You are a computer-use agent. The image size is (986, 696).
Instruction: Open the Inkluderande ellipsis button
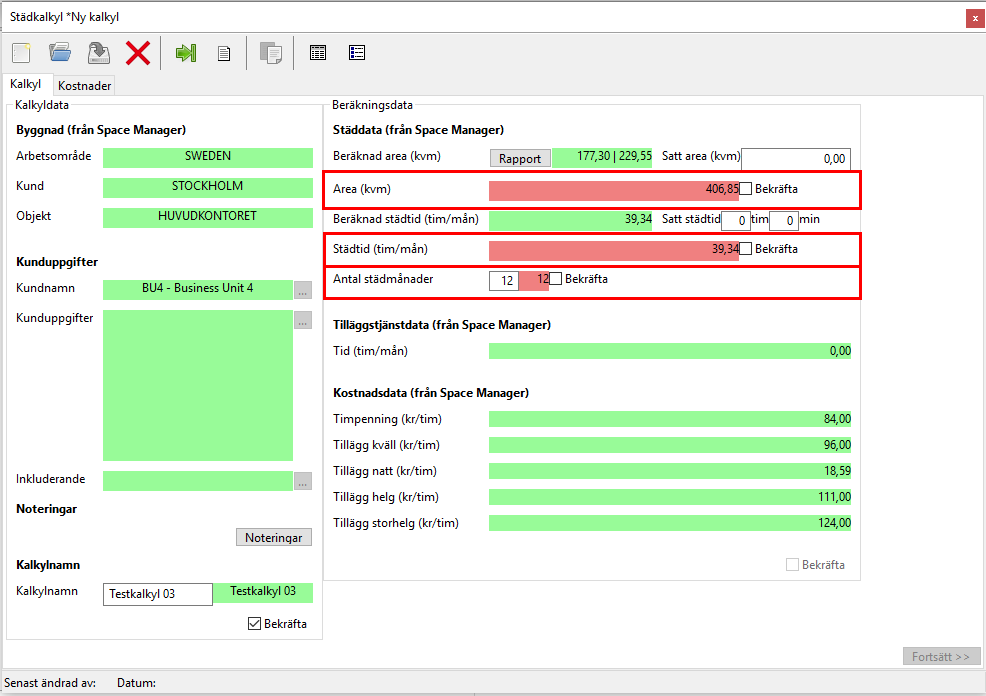(303, 481)
